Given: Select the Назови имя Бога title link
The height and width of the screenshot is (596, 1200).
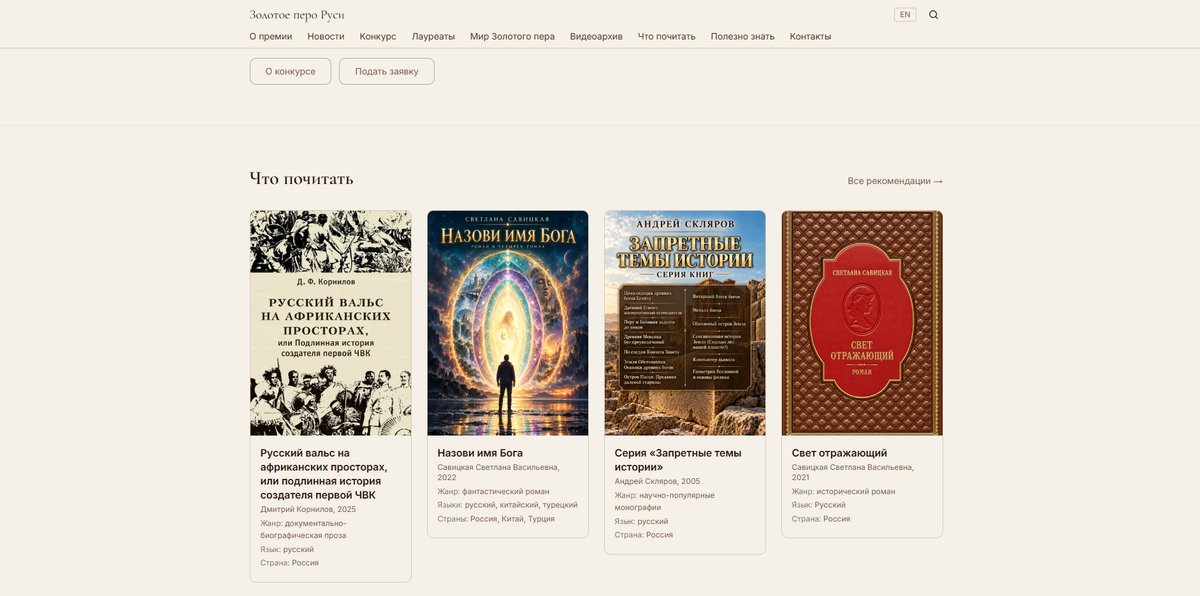Looking at the screenshot, I should [x=480, y=453].
